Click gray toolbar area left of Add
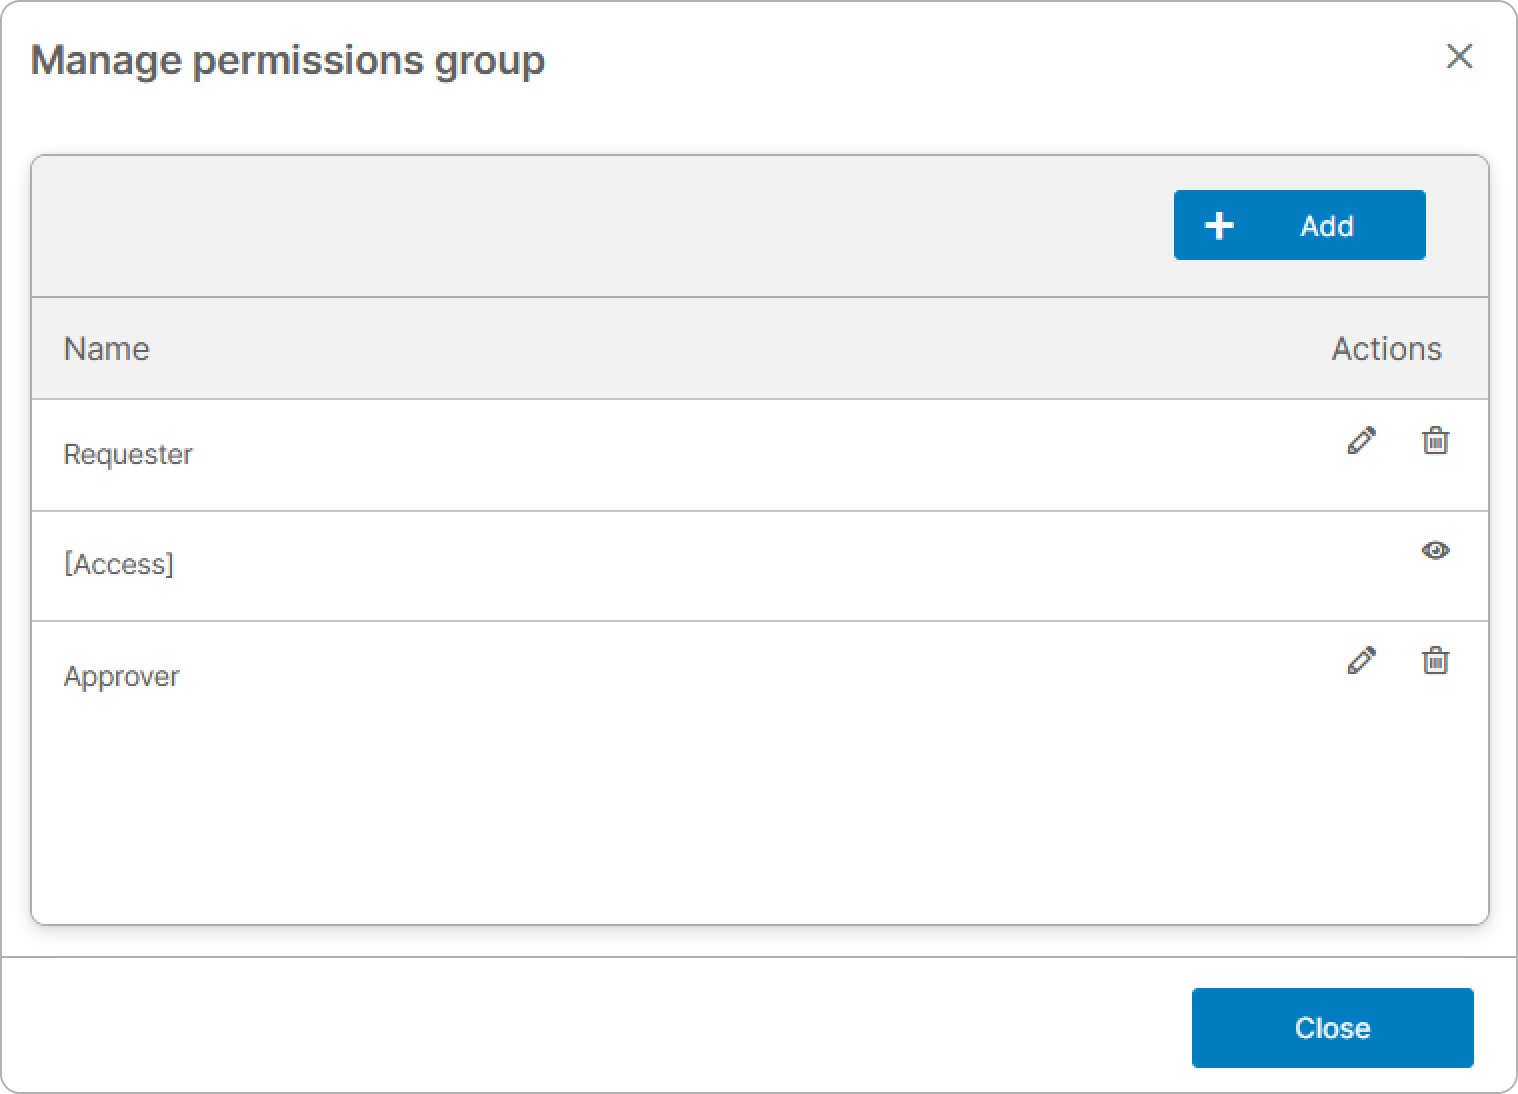Screen dimensions: 1518x1094 pos(600,226)
